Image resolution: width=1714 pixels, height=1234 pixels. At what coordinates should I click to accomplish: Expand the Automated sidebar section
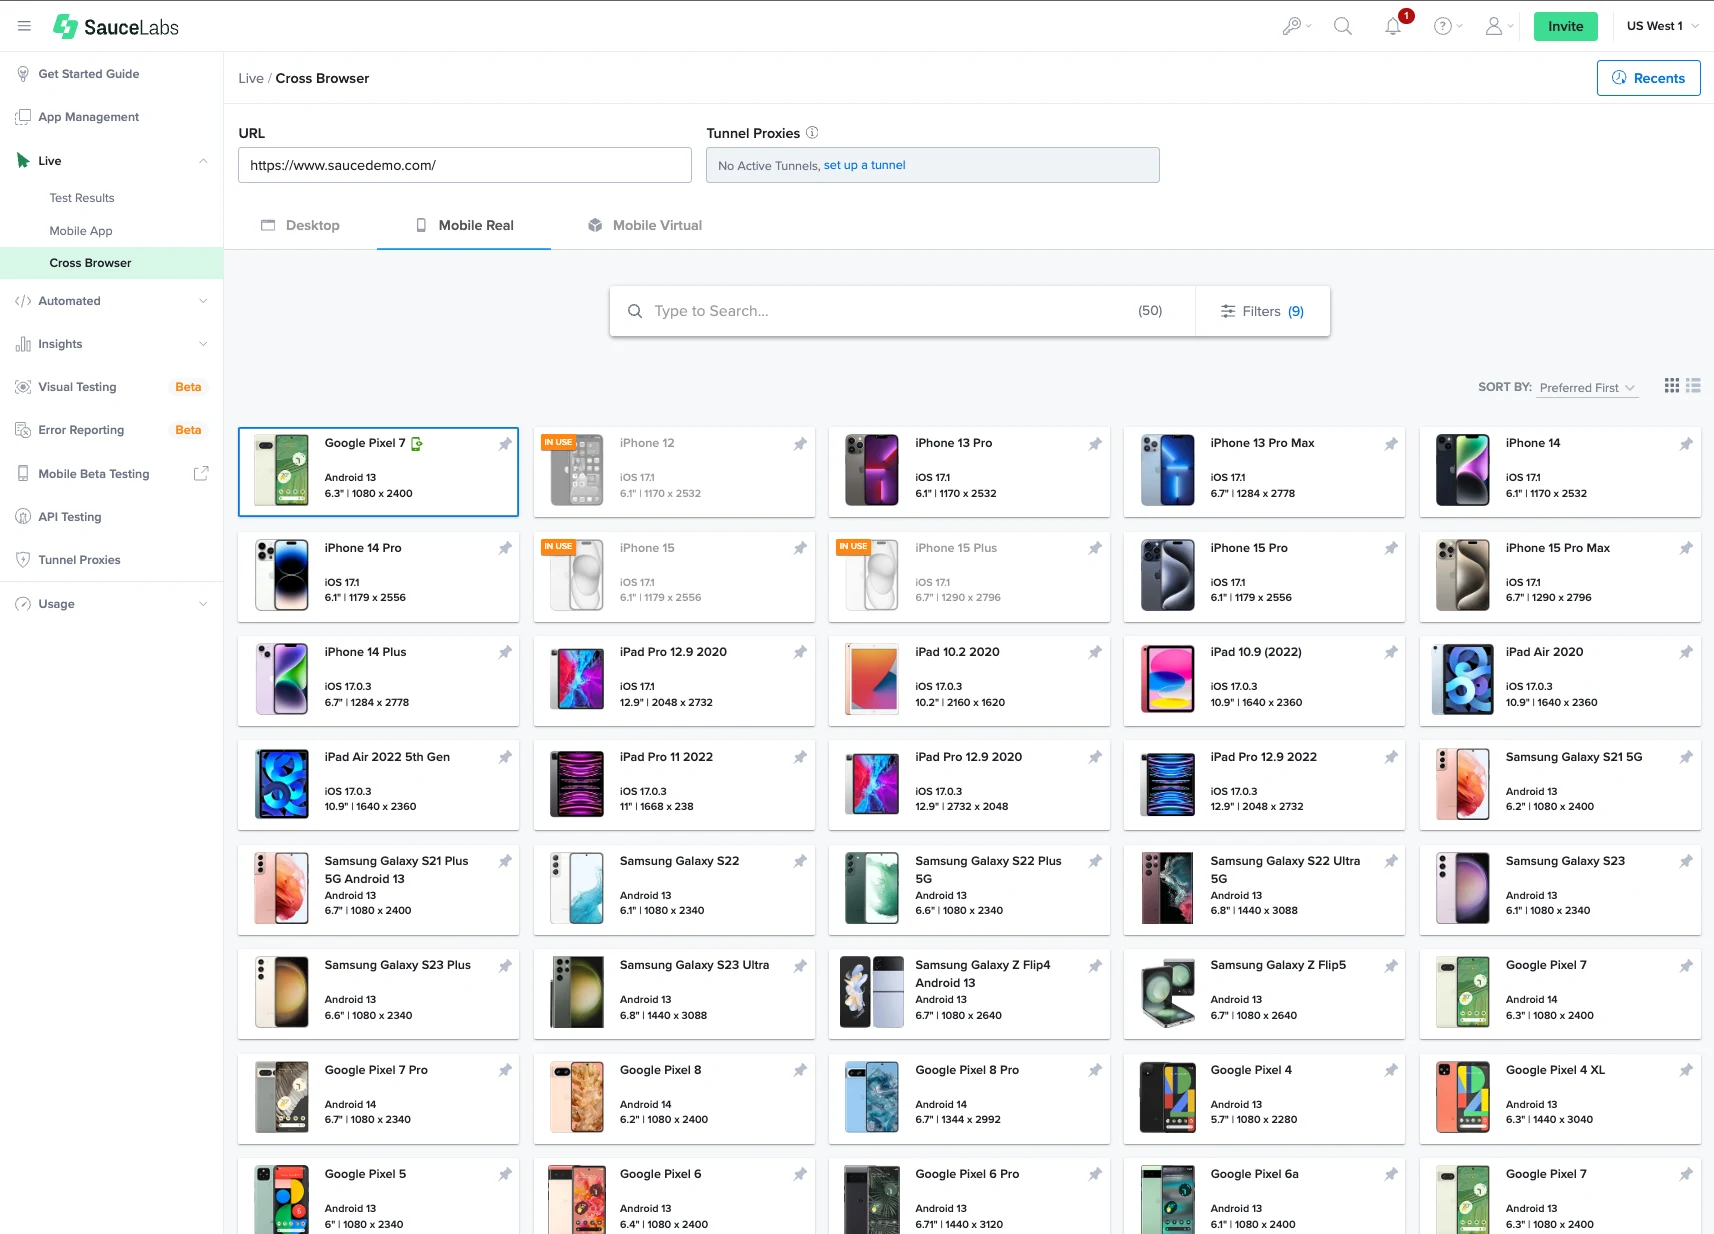coord(203,301)
